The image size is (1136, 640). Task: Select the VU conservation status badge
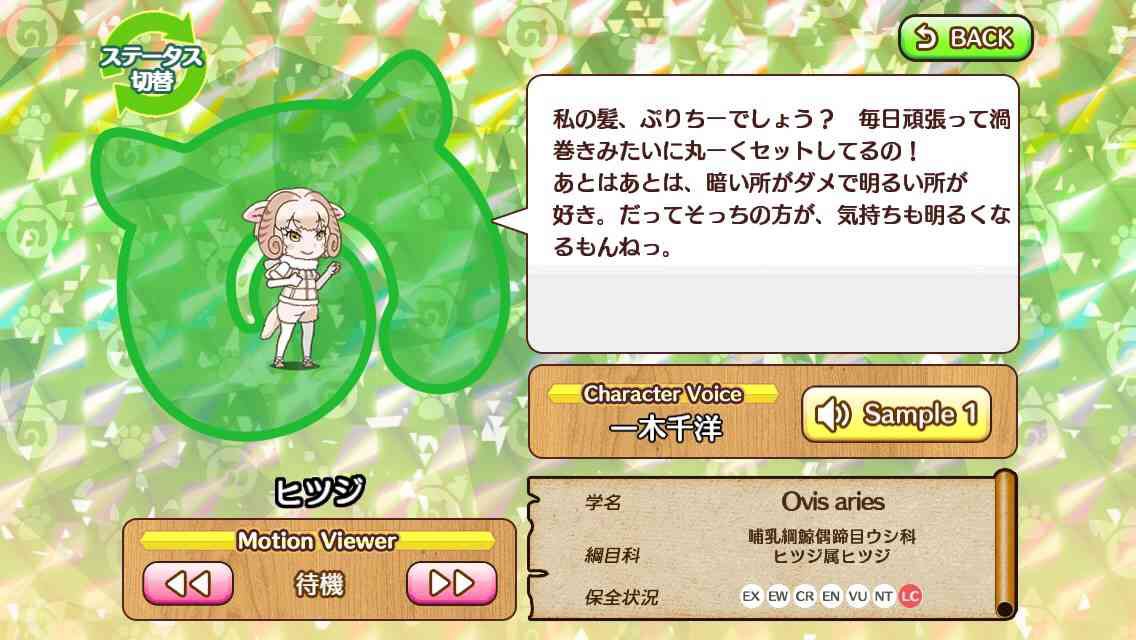coord(858,597)
